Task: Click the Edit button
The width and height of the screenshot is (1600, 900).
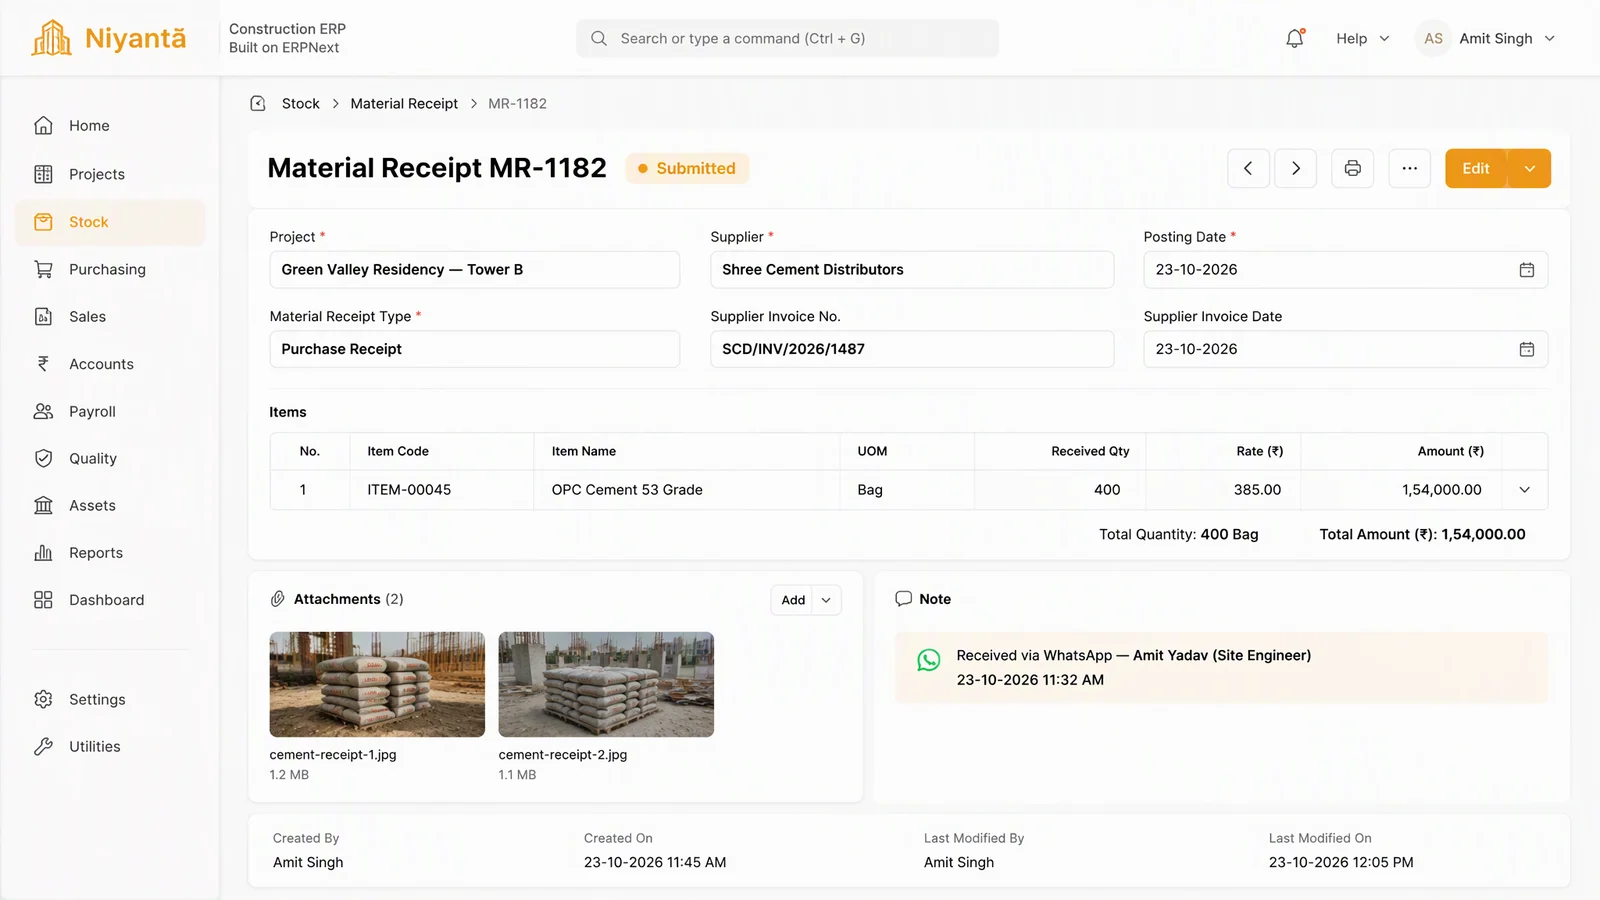Action: 1476,168
